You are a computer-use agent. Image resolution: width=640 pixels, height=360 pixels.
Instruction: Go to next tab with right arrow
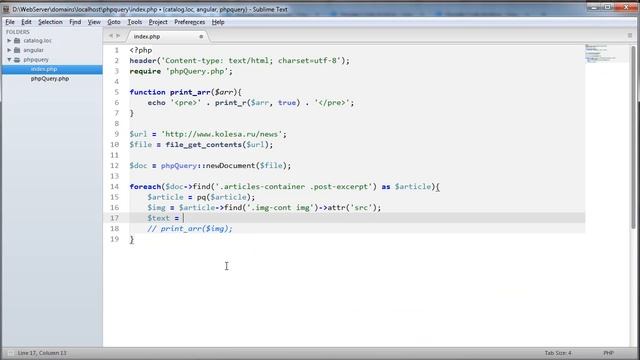point(118,36)
